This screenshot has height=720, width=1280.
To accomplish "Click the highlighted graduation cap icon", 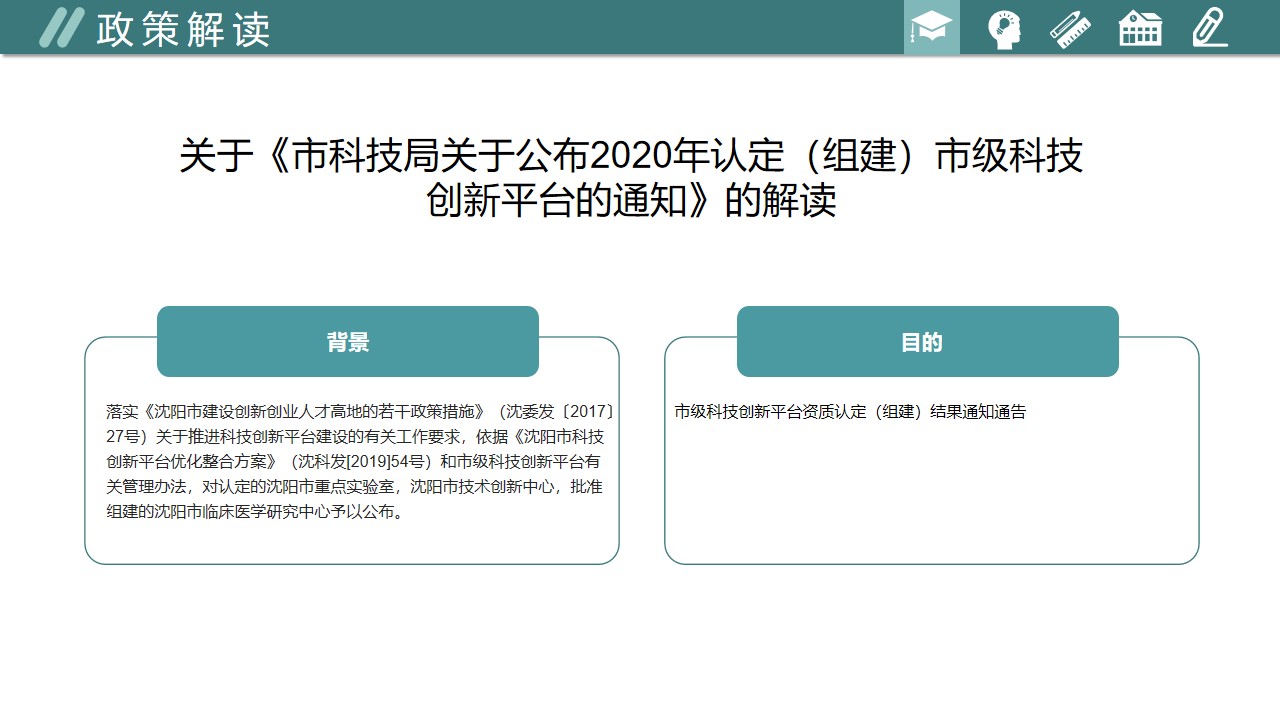I will pyautogui.click(x=931, y=28).
